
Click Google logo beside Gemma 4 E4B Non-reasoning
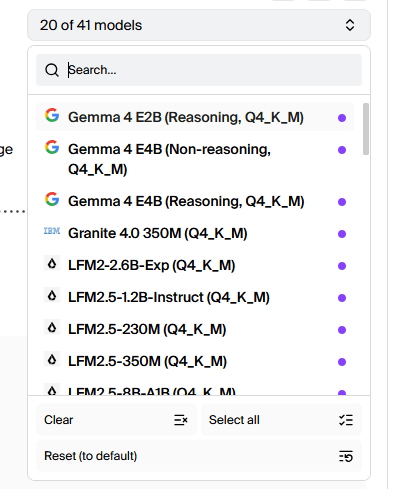point(52,147)
